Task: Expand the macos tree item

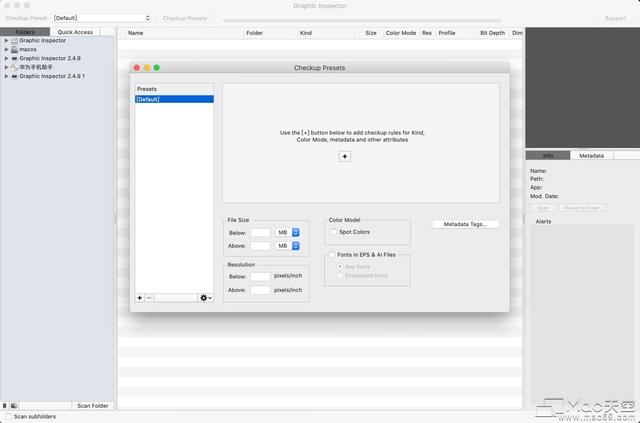Action: pos(6,49)
